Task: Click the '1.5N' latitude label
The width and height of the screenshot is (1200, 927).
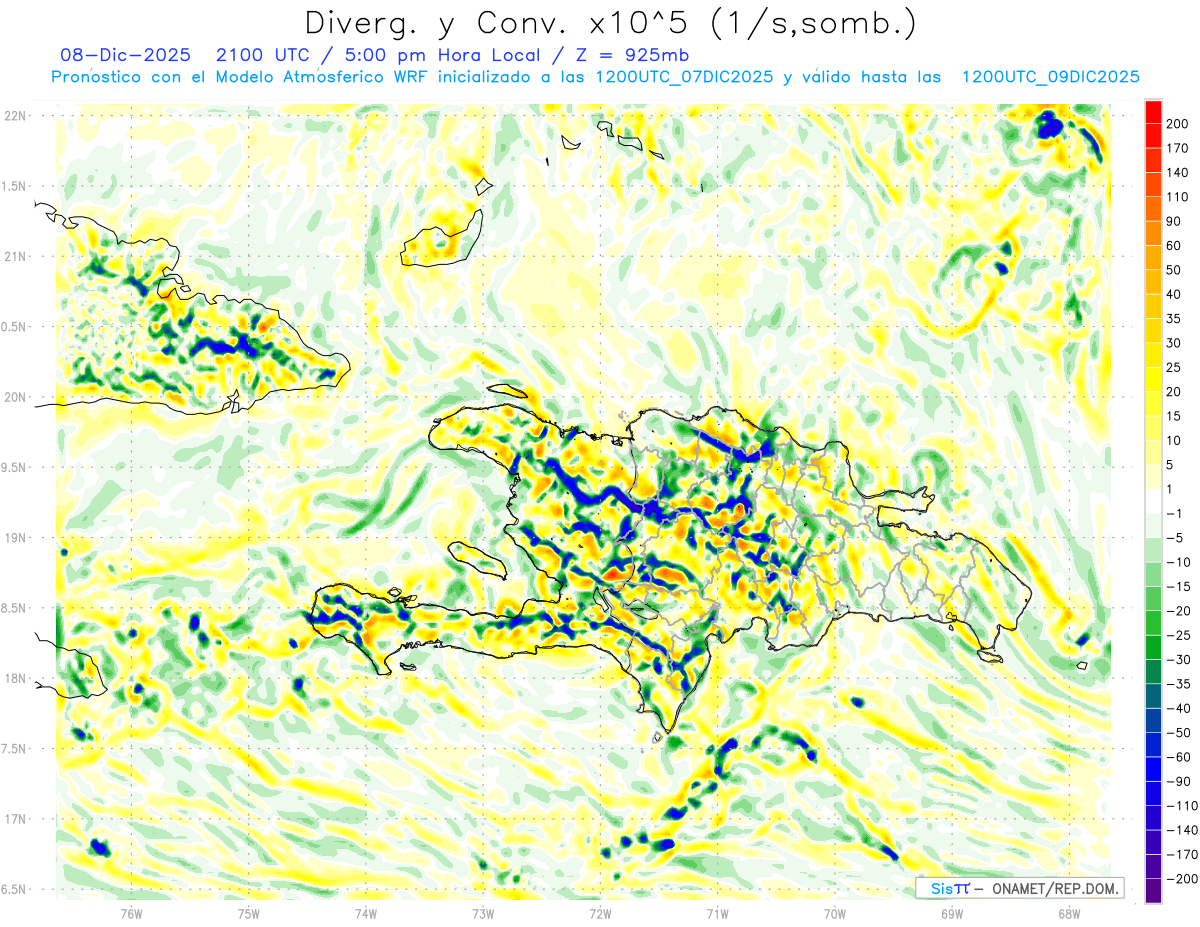Action: [16, 186]
